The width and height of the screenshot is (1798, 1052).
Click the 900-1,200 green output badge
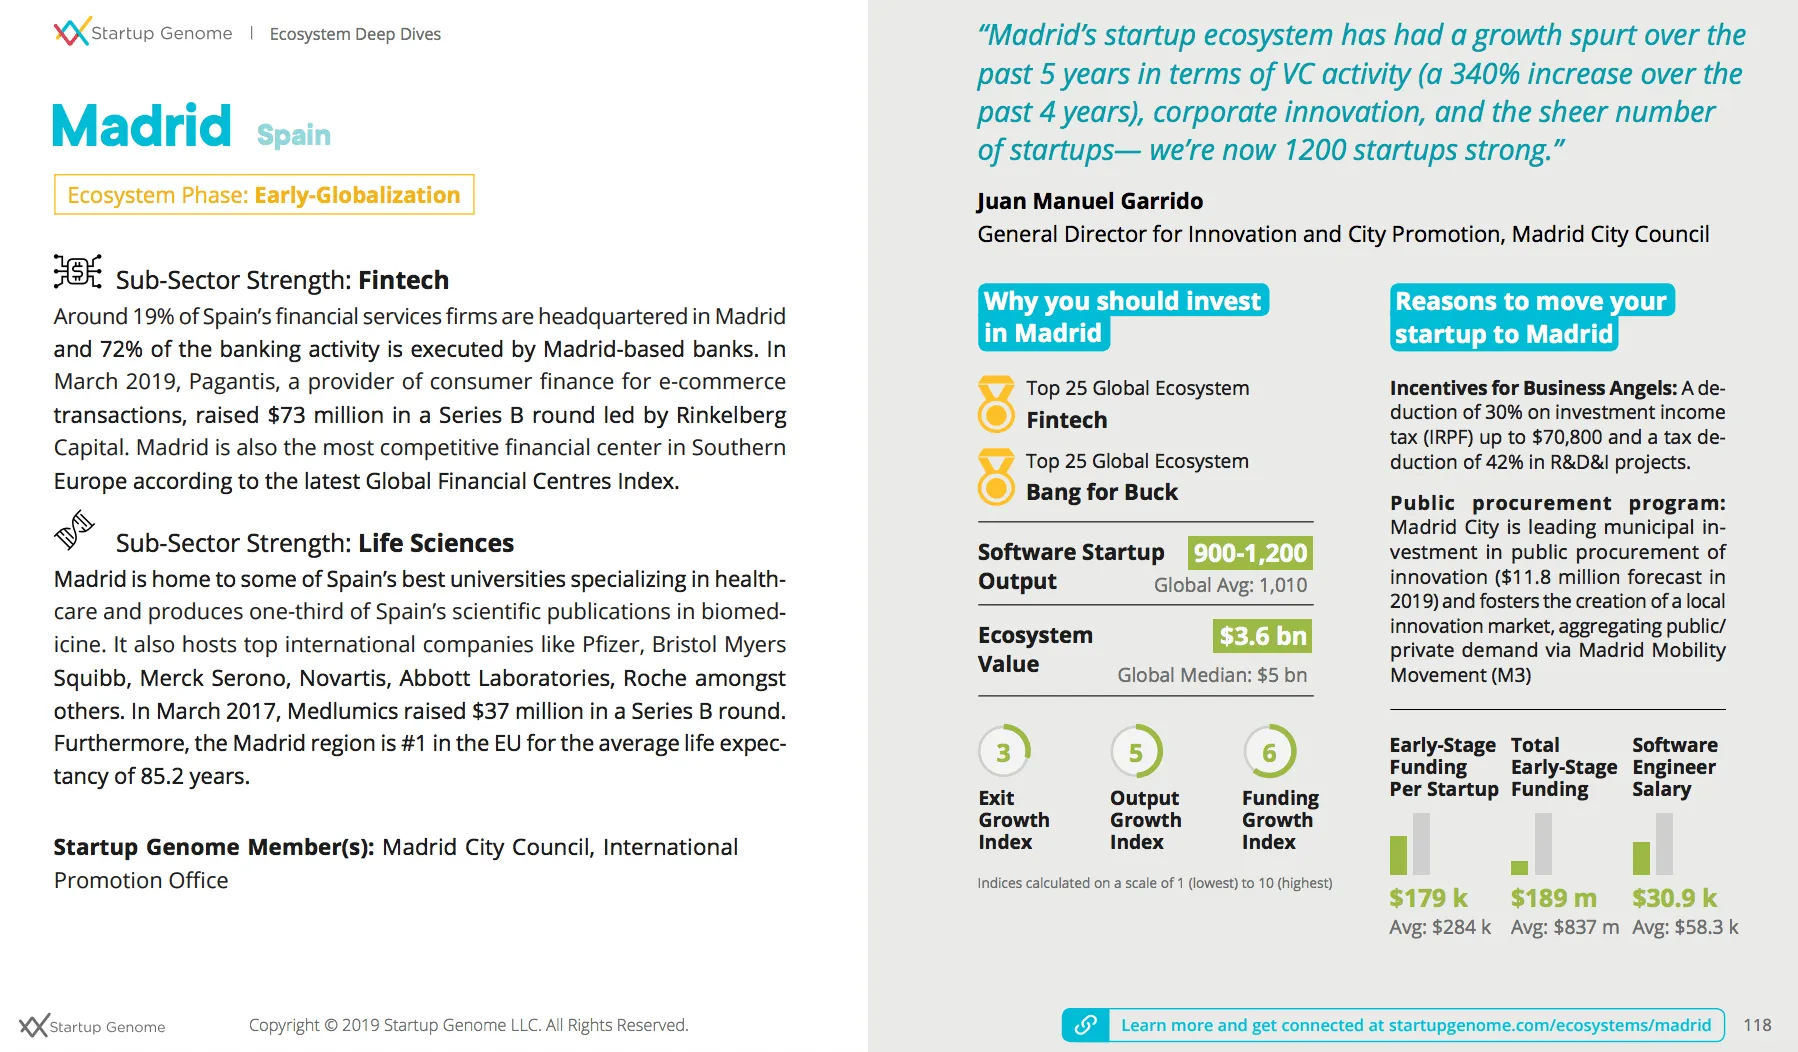(1250, 553)
